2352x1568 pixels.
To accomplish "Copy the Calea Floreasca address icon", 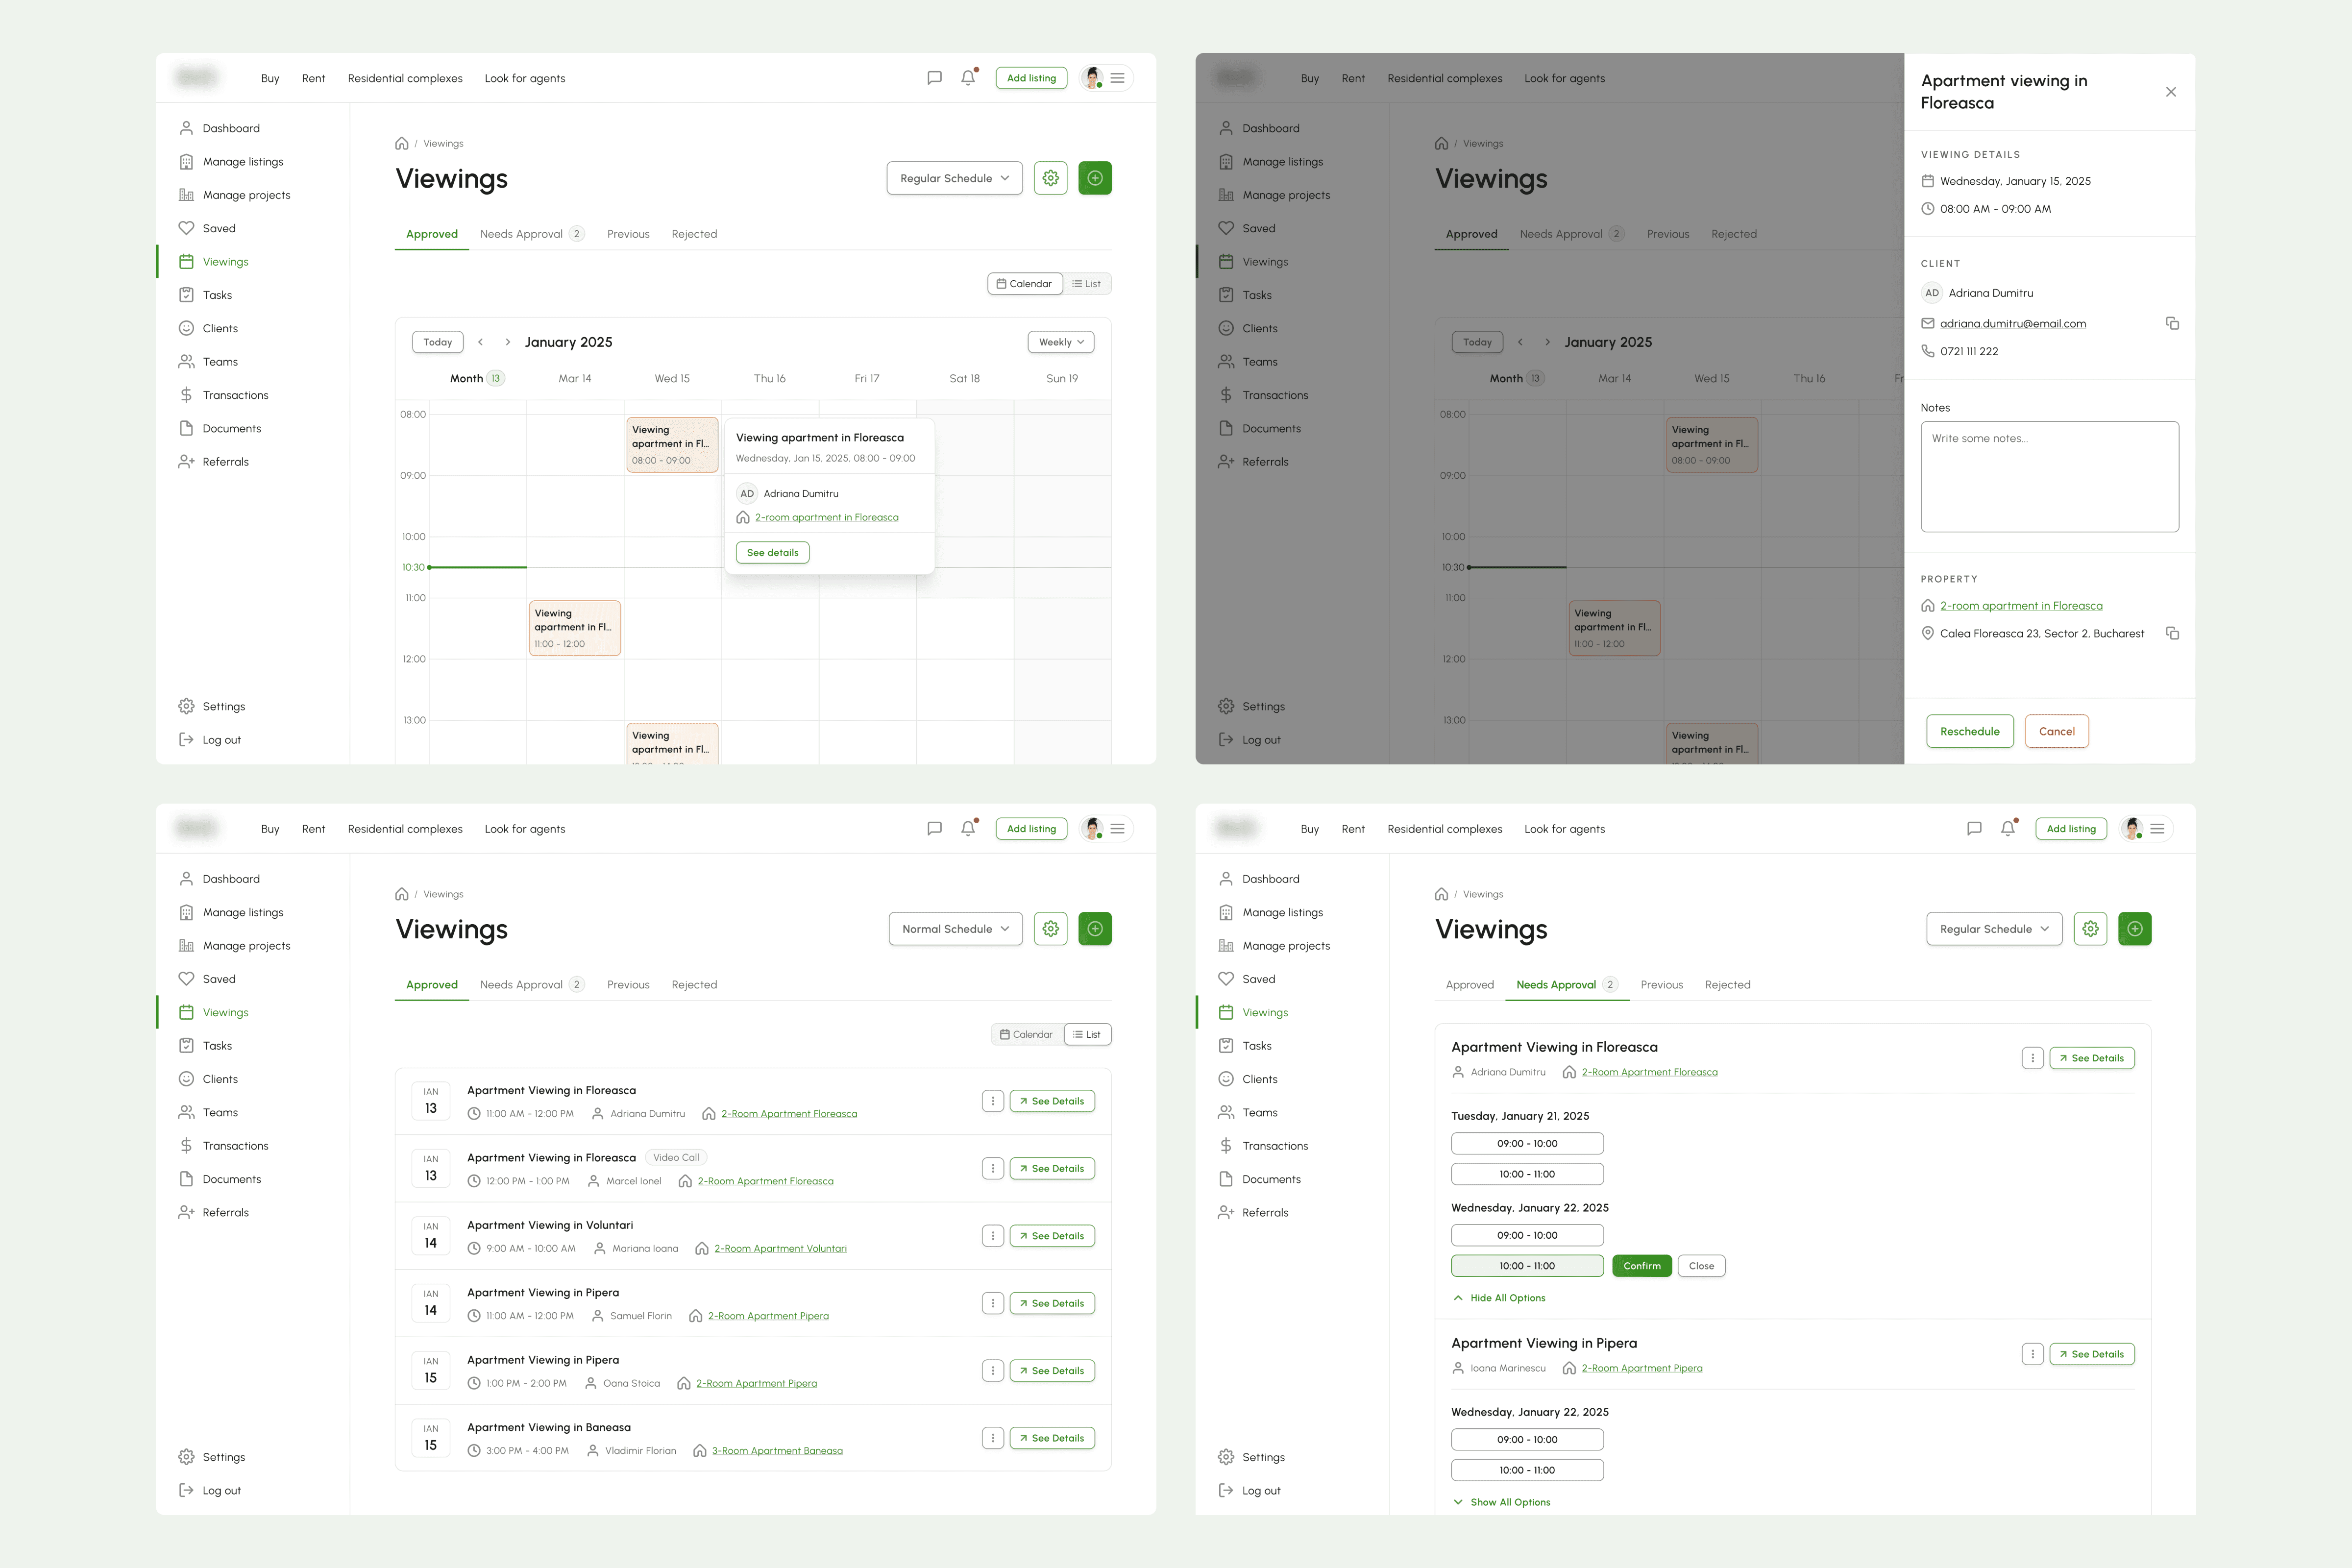I will coord(2172,633).
